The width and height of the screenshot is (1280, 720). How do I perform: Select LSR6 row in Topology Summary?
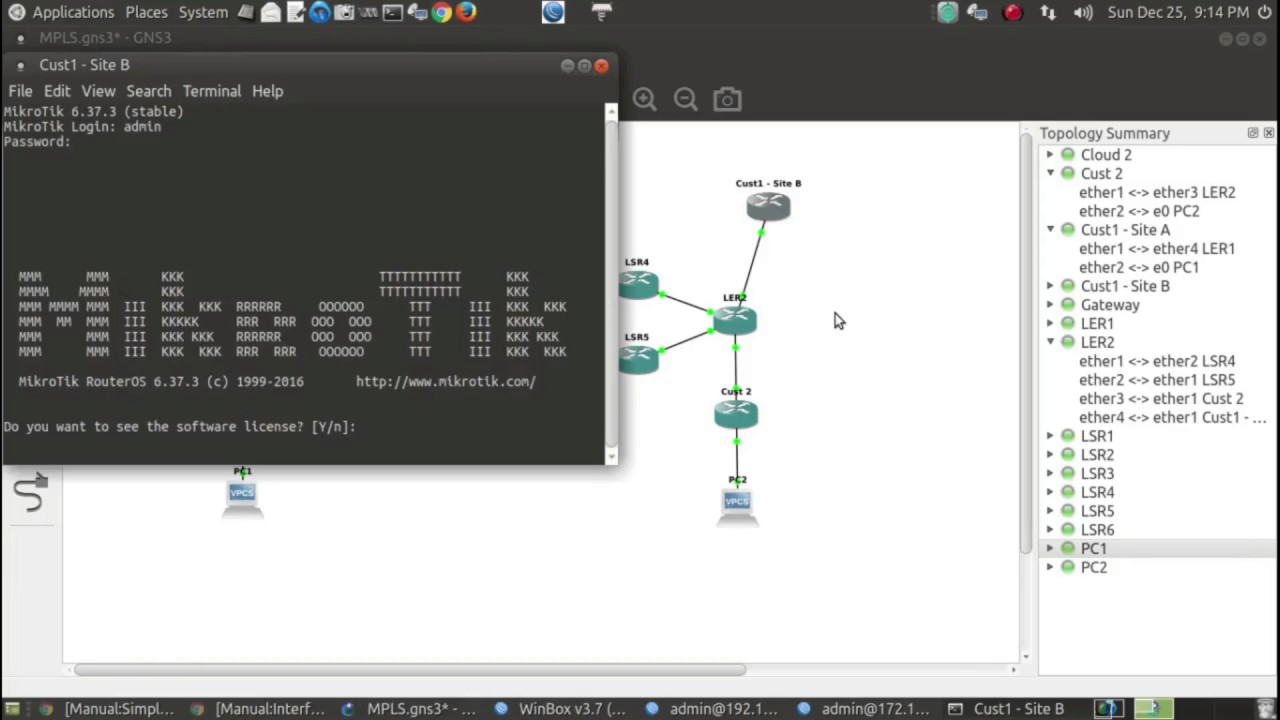click(1157, 530)
